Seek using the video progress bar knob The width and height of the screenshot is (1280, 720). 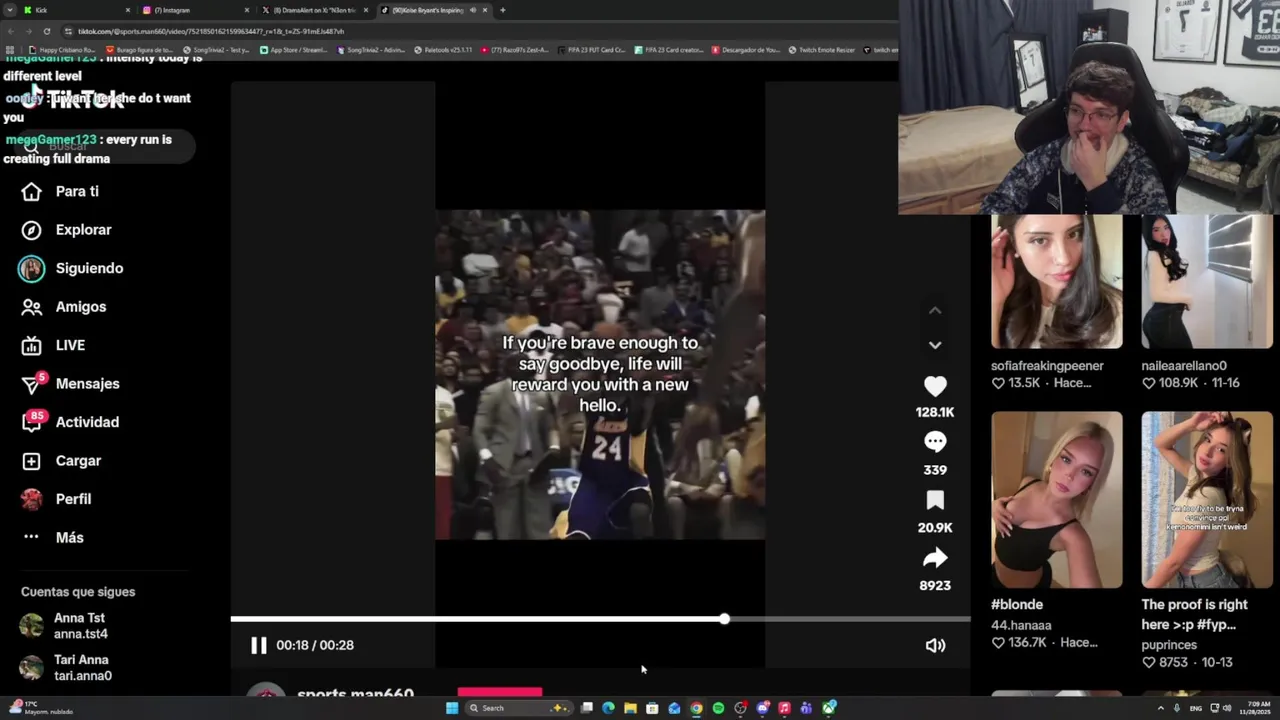click(x=724, y=619)
